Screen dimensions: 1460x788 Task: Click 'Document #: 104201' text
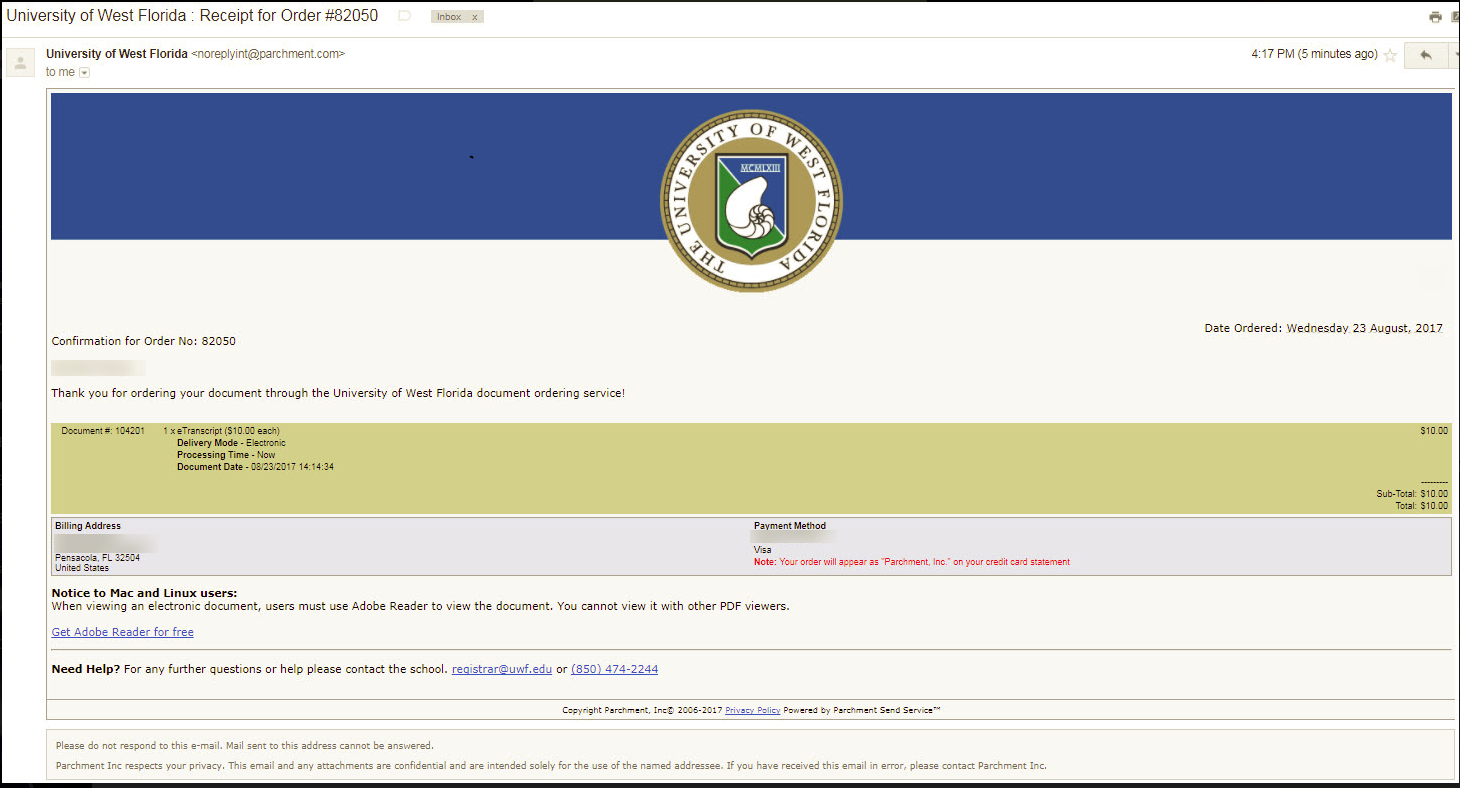coord(103,431)
